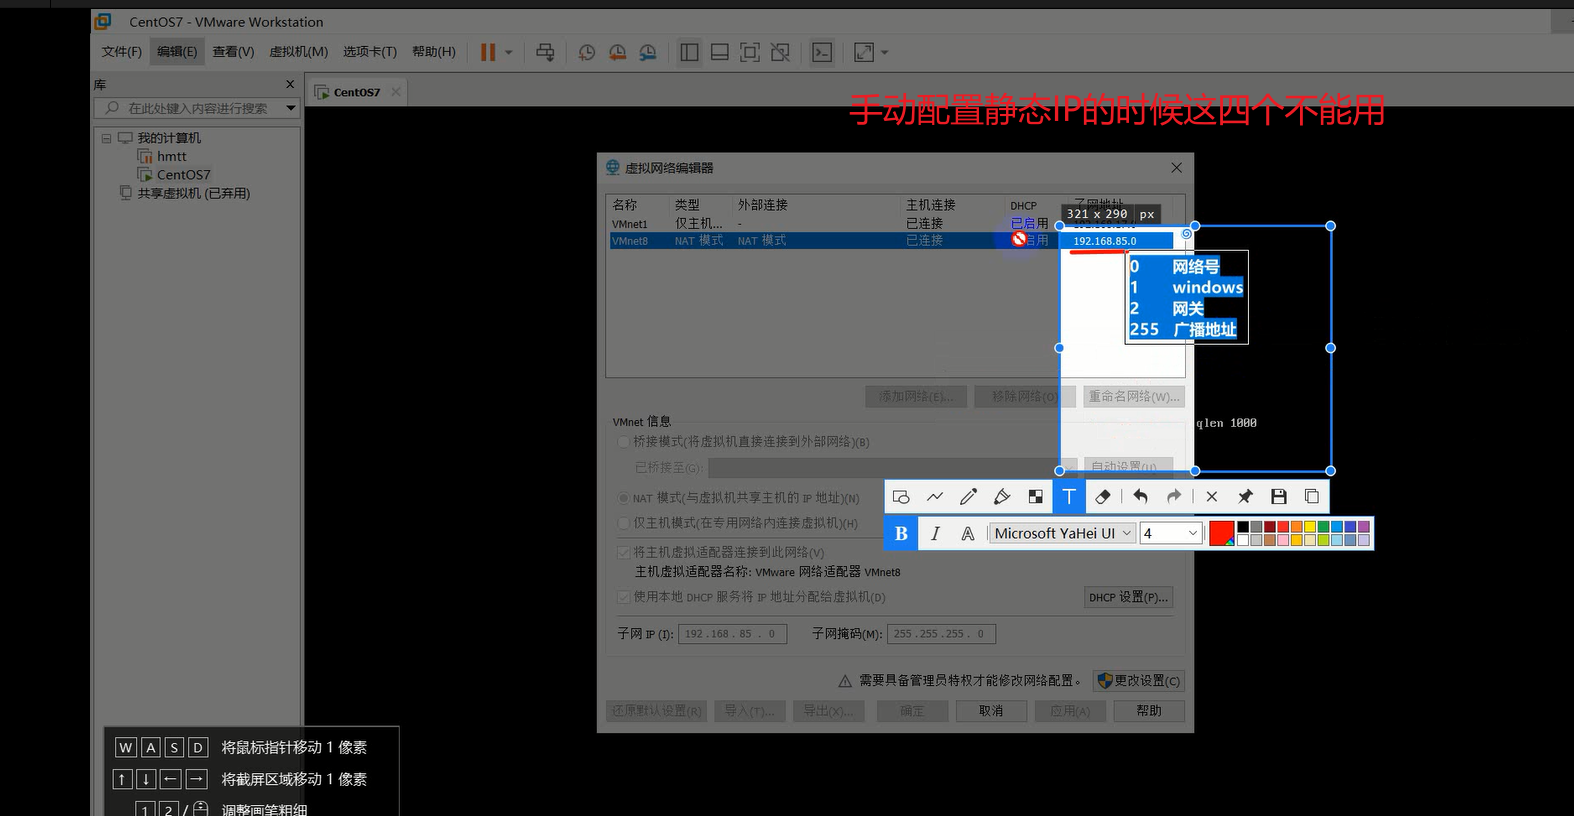
Task: Revert virtual machine to snapshot
Action: coord(618,52)
